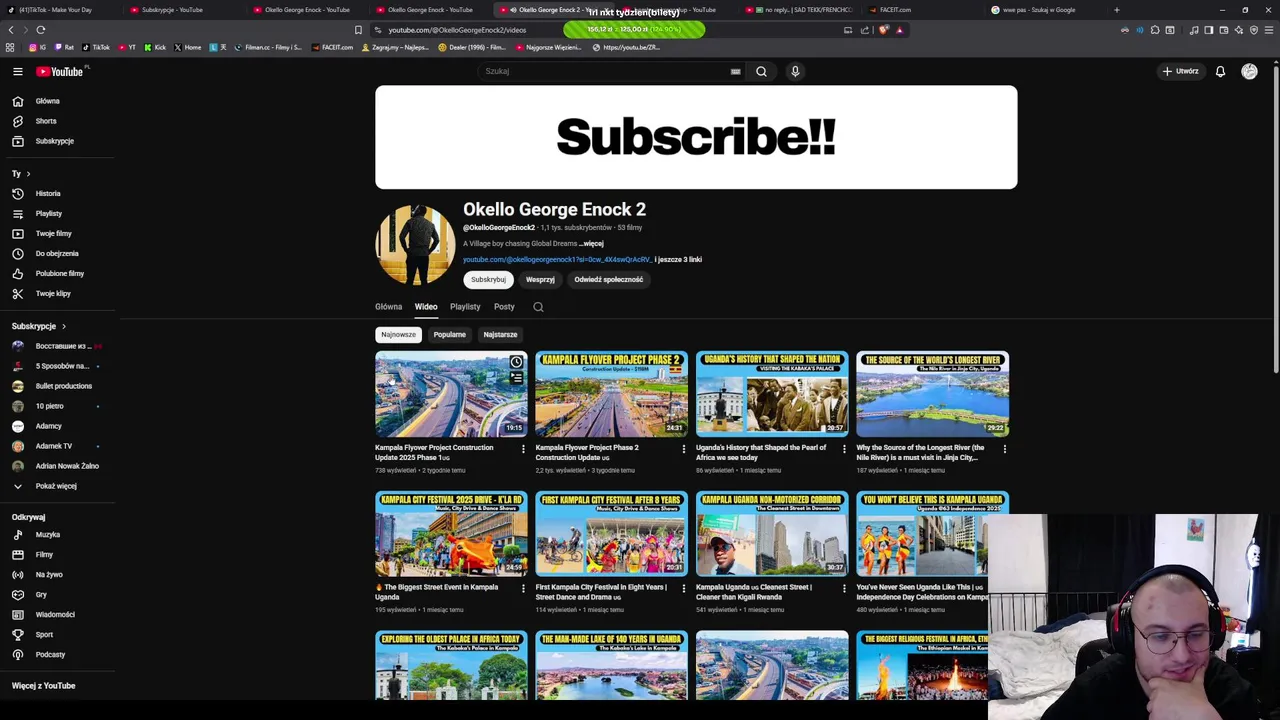Viewport: 1280px width, 720px height.
Task: Open Polubione filmy list
Action: click(57, 273)
